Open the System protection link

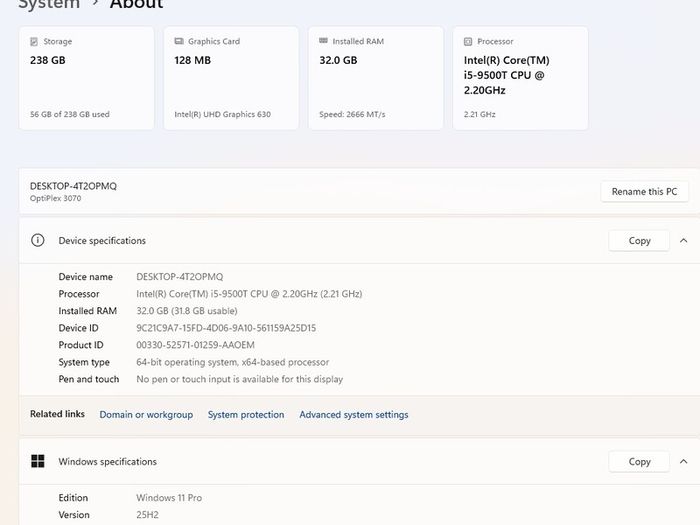(246, 415)
